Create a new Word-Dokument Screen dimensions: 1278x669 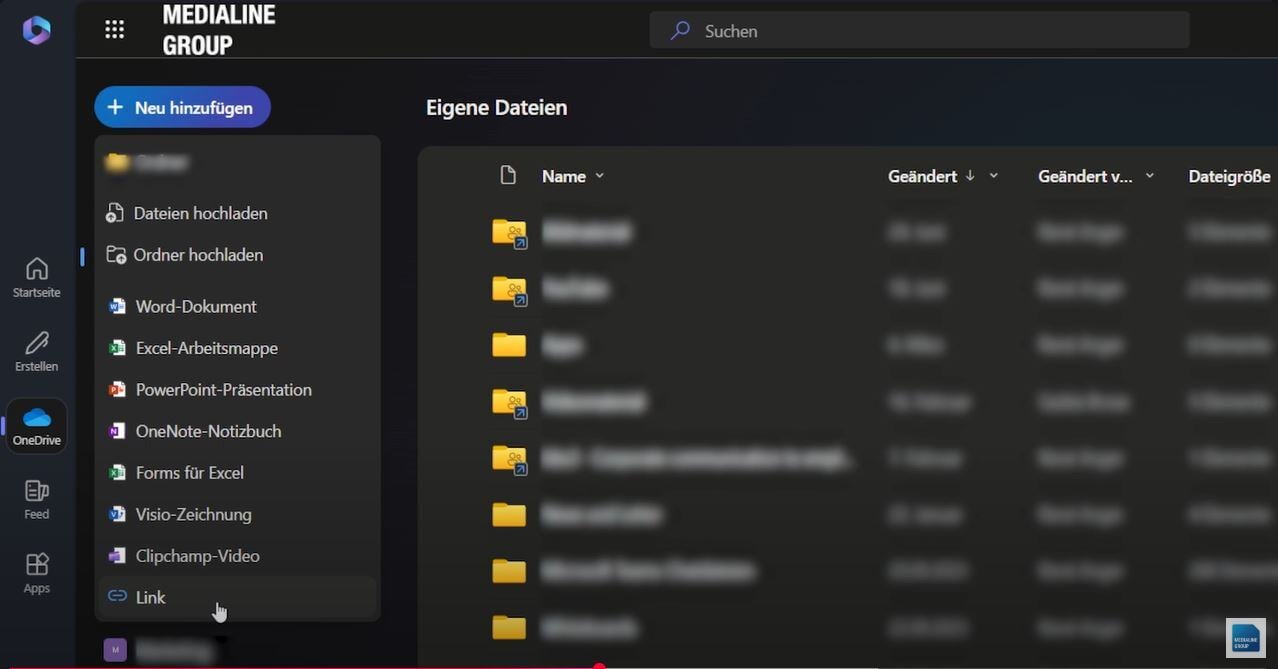(237, 306)
